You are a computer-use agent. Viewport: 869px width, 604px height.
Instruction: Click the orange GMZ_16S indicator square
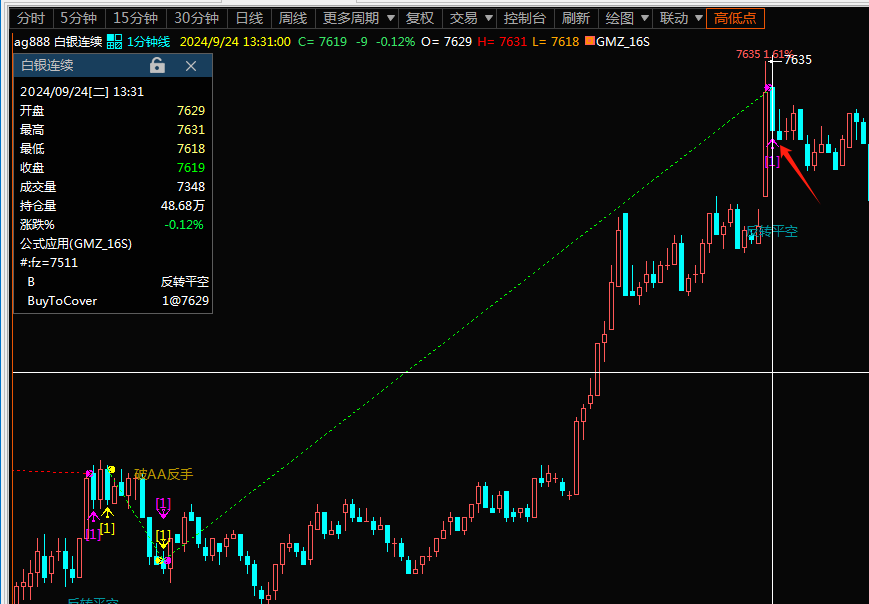(x=590, y=40)
